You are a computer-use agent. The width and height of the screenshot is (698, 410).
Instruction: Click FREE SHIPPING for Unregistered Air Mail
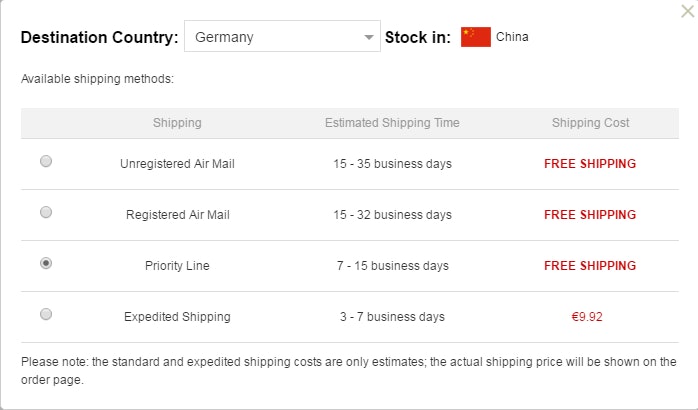pyautogui.click(x=590, y=164)
